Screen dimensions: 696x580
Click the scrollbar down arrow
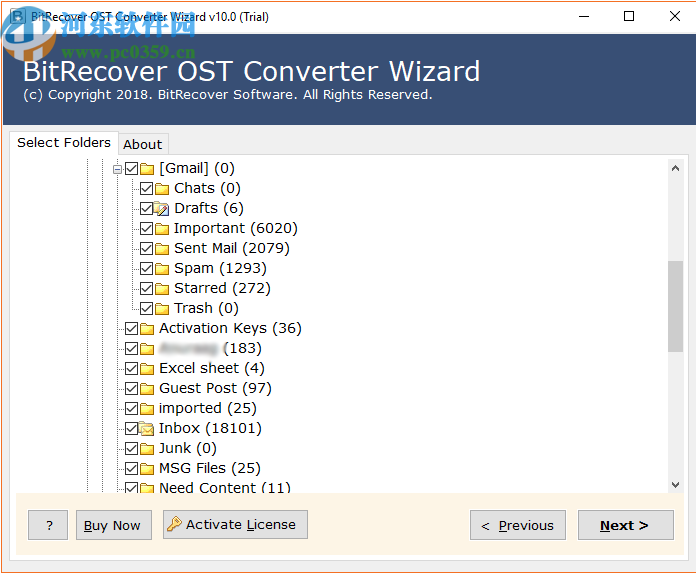pyautogui.click(x=675, y=485)
